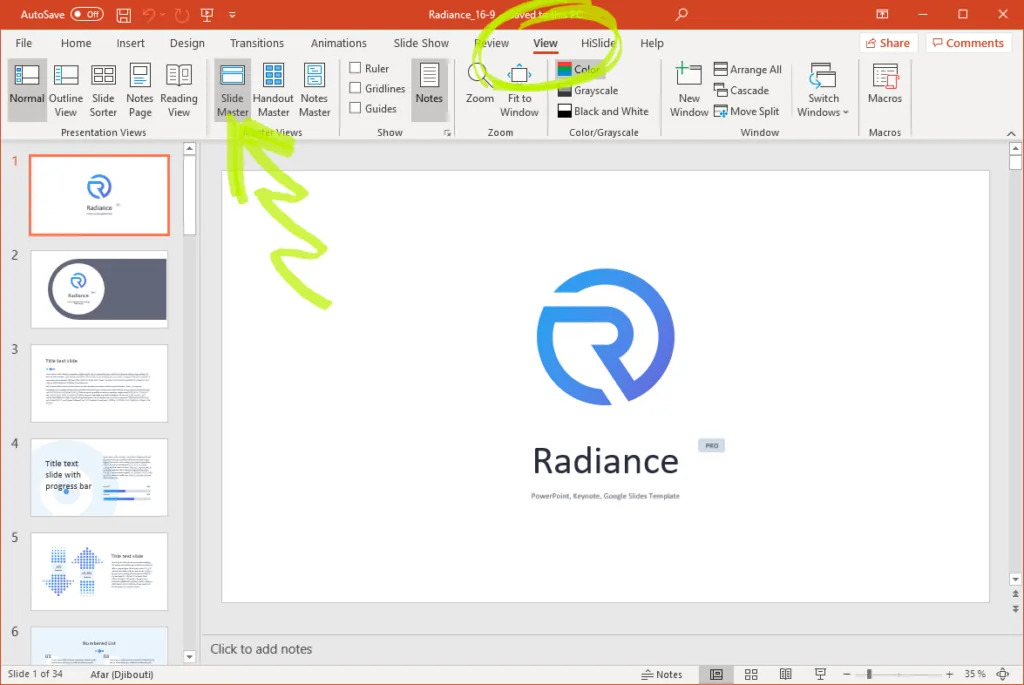
Task: Enable the Gridlines checkbox
Action: click(x=355, y=88)
